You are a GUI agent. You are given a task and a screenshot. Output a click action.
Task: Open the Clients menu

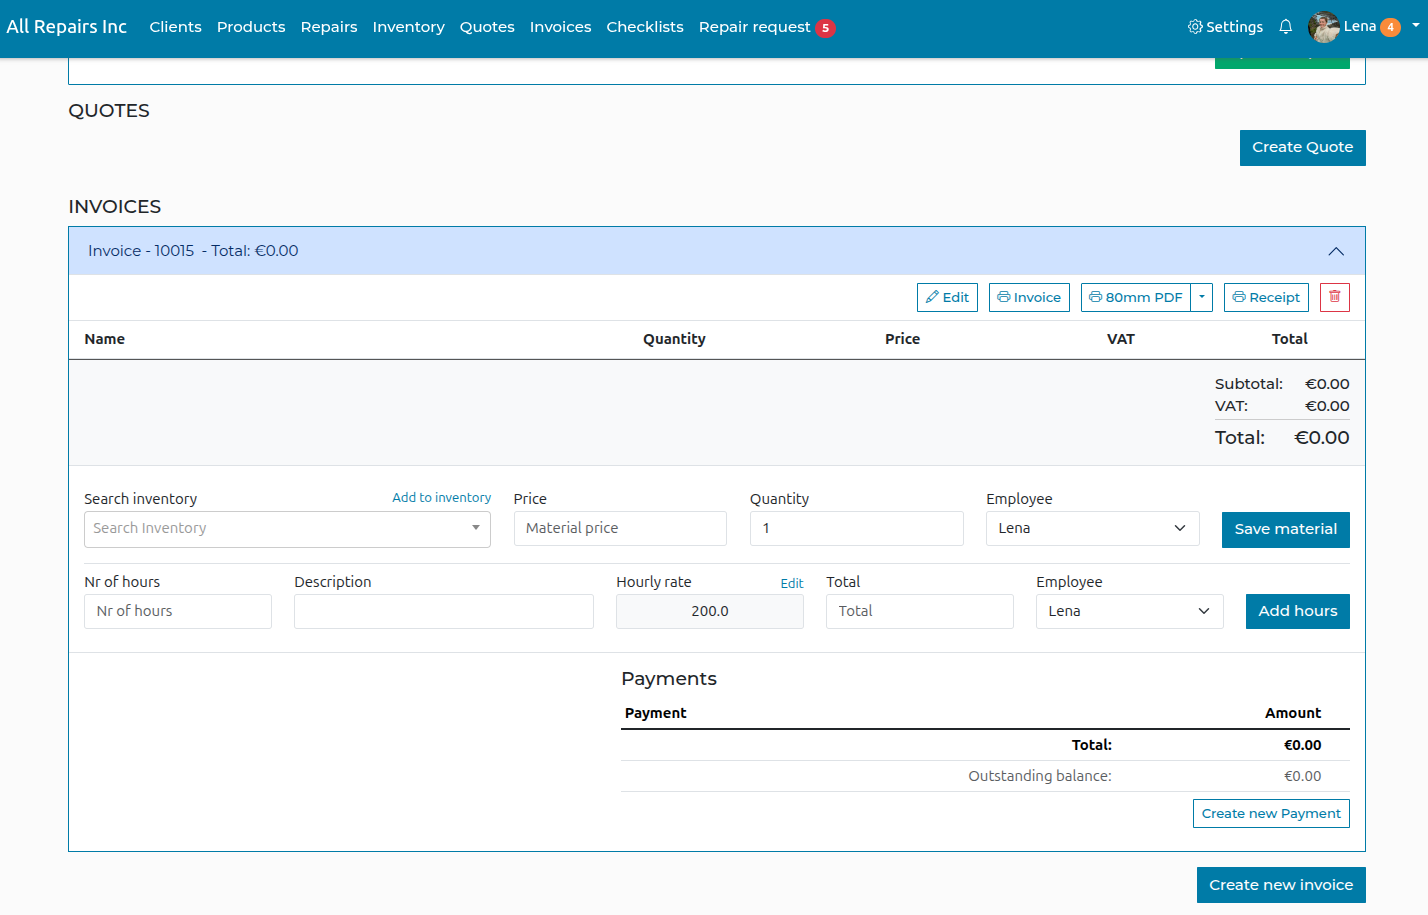(176, 27)
